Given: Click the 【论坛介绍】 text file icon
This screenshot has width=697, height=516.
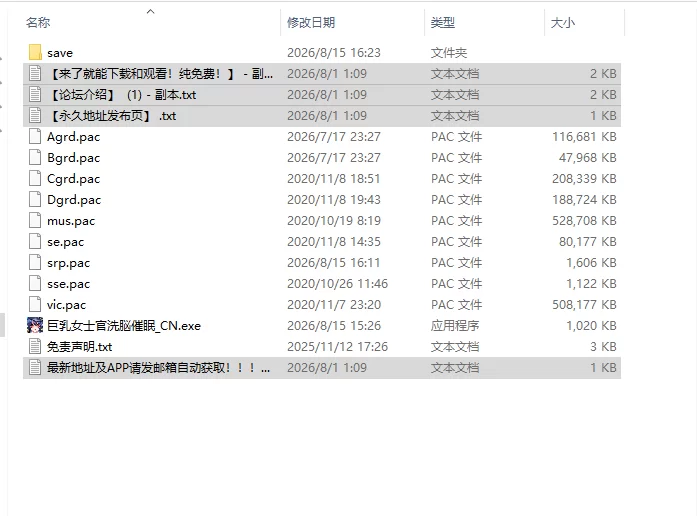Looking at the screenshot, I should coord(35,94).
